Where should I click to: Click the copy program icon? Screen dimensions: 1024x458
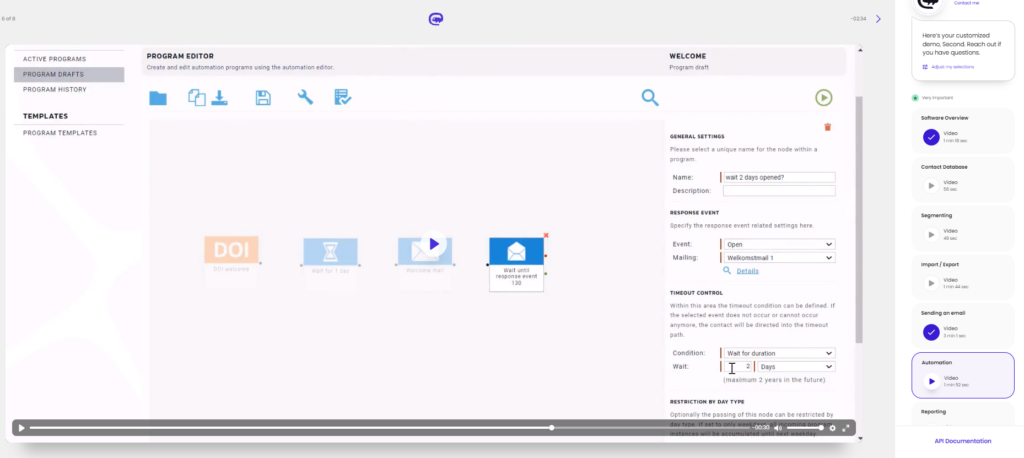197,98
